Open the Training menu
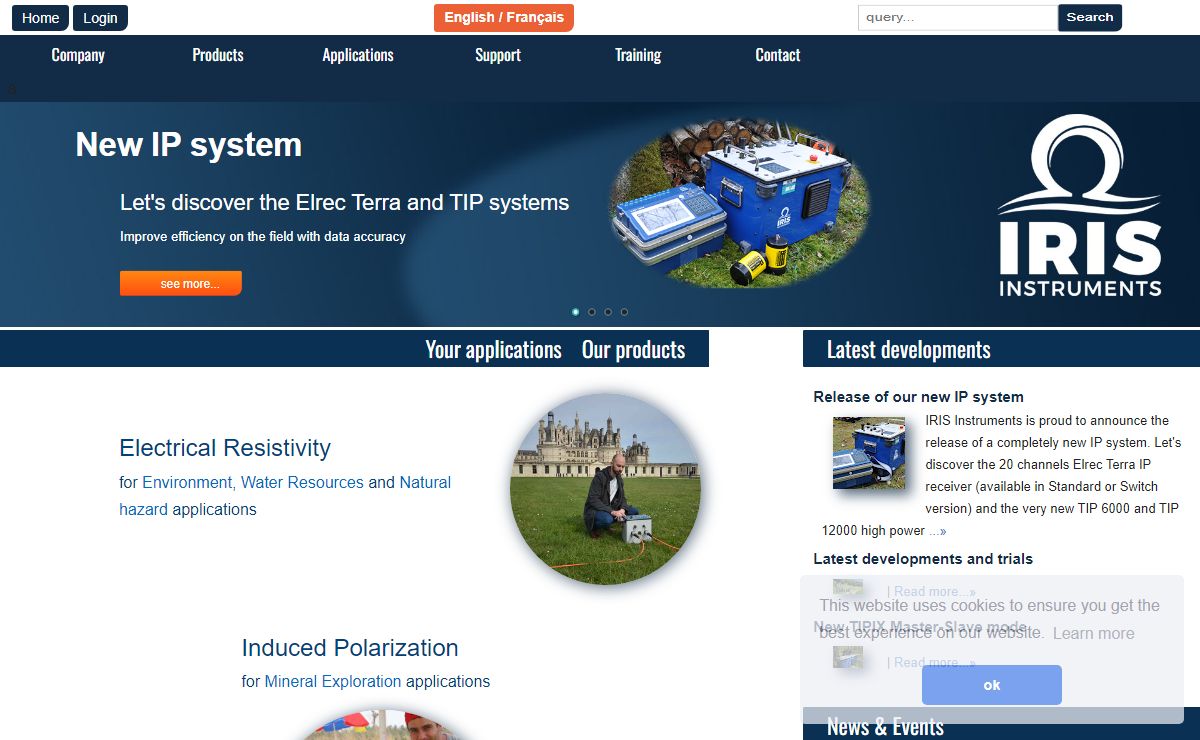1200x740 pixels. 638,55
